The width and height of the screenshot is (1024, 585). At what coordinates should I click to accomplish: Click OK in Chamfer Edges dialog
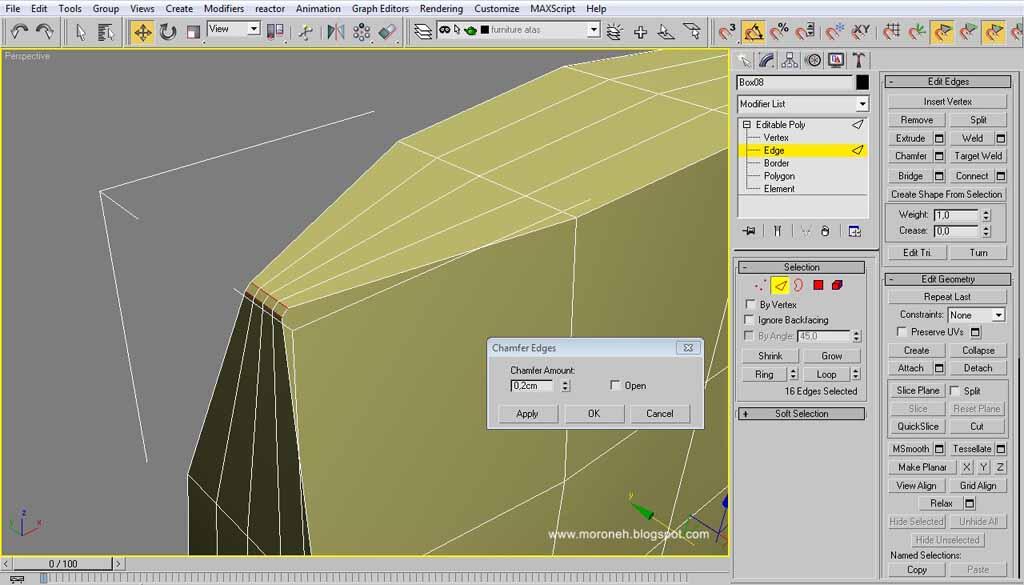(x=594, y=414)
